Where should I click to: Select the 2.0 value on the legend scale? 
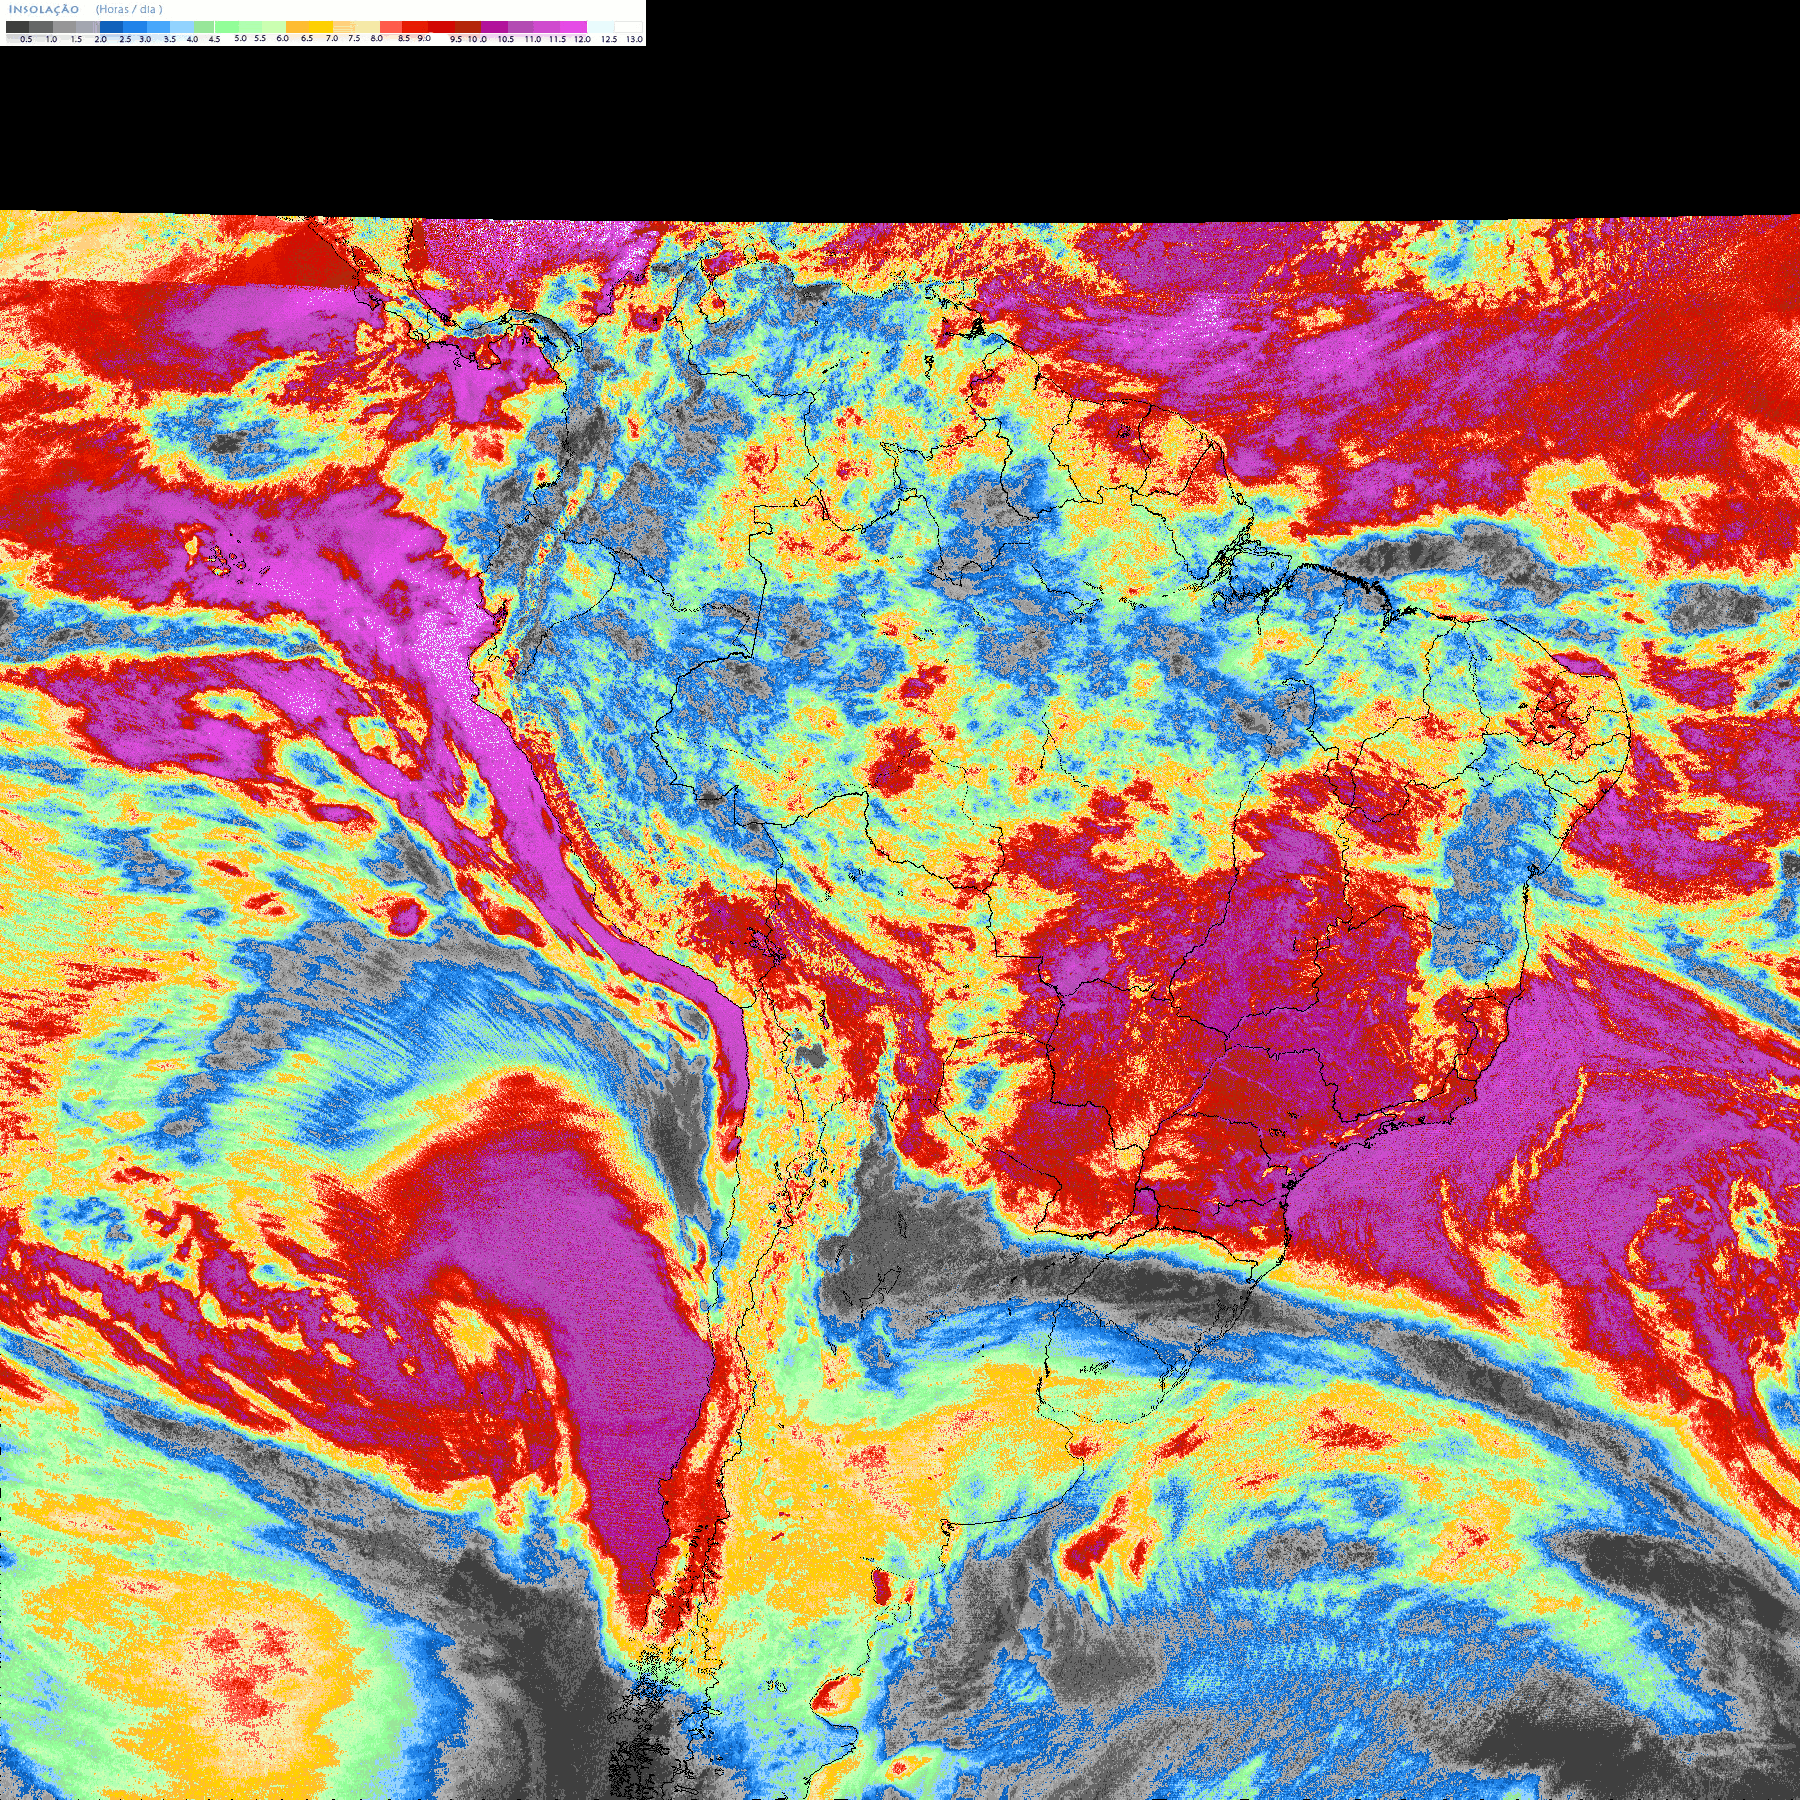(x=100, y=39)
